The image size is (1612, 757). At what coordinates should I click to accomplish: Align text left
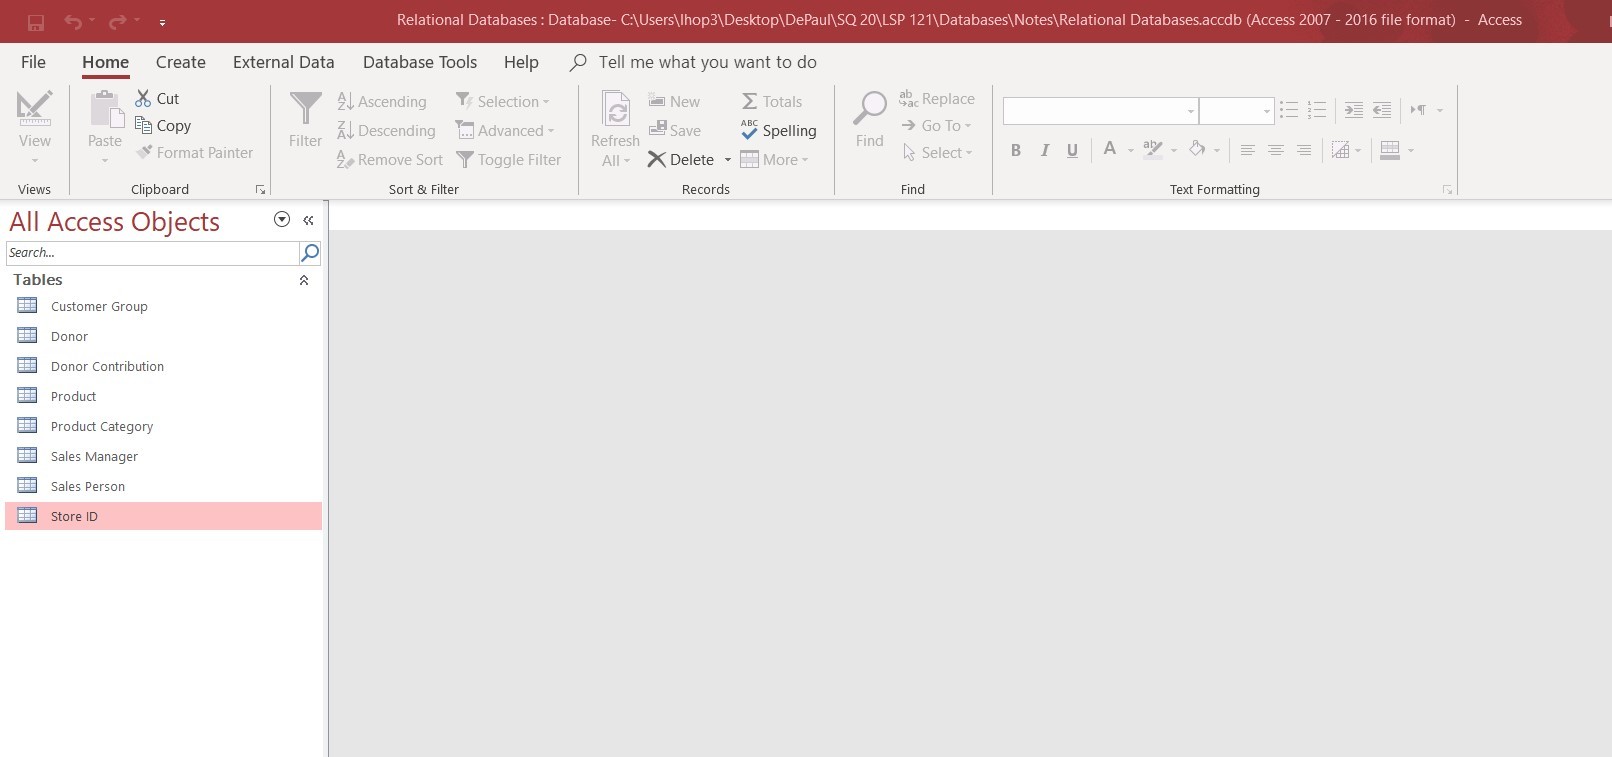coord(1247,150)
